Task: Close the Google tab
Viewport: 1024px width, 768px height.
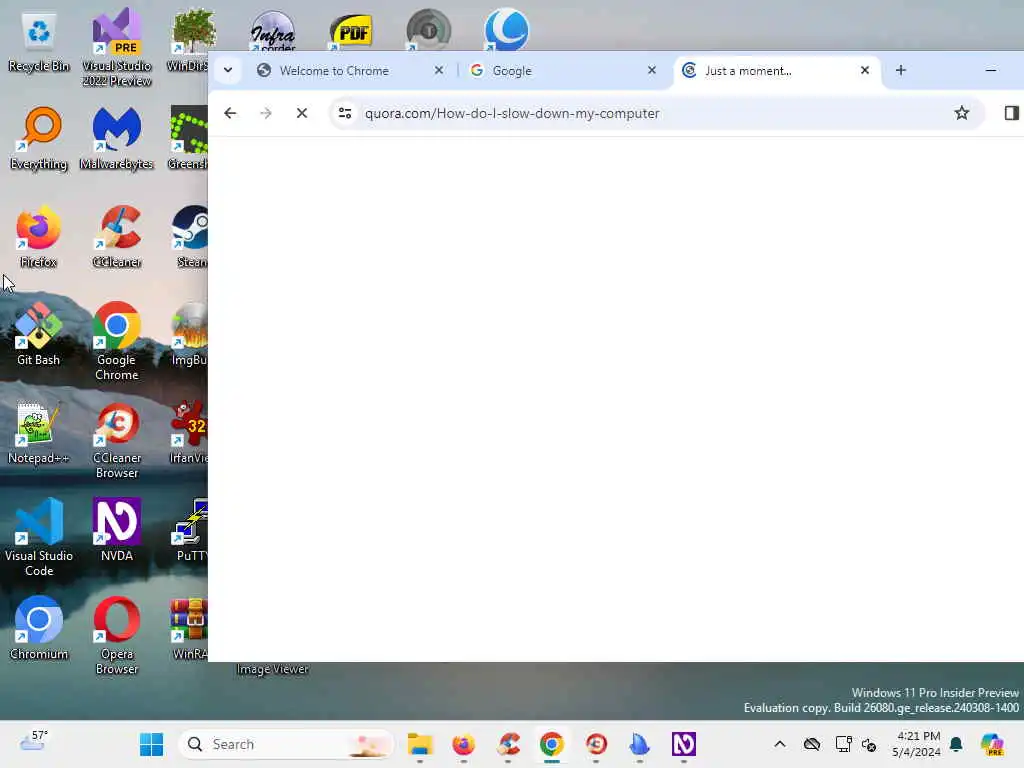Action: tap(652, 70)
